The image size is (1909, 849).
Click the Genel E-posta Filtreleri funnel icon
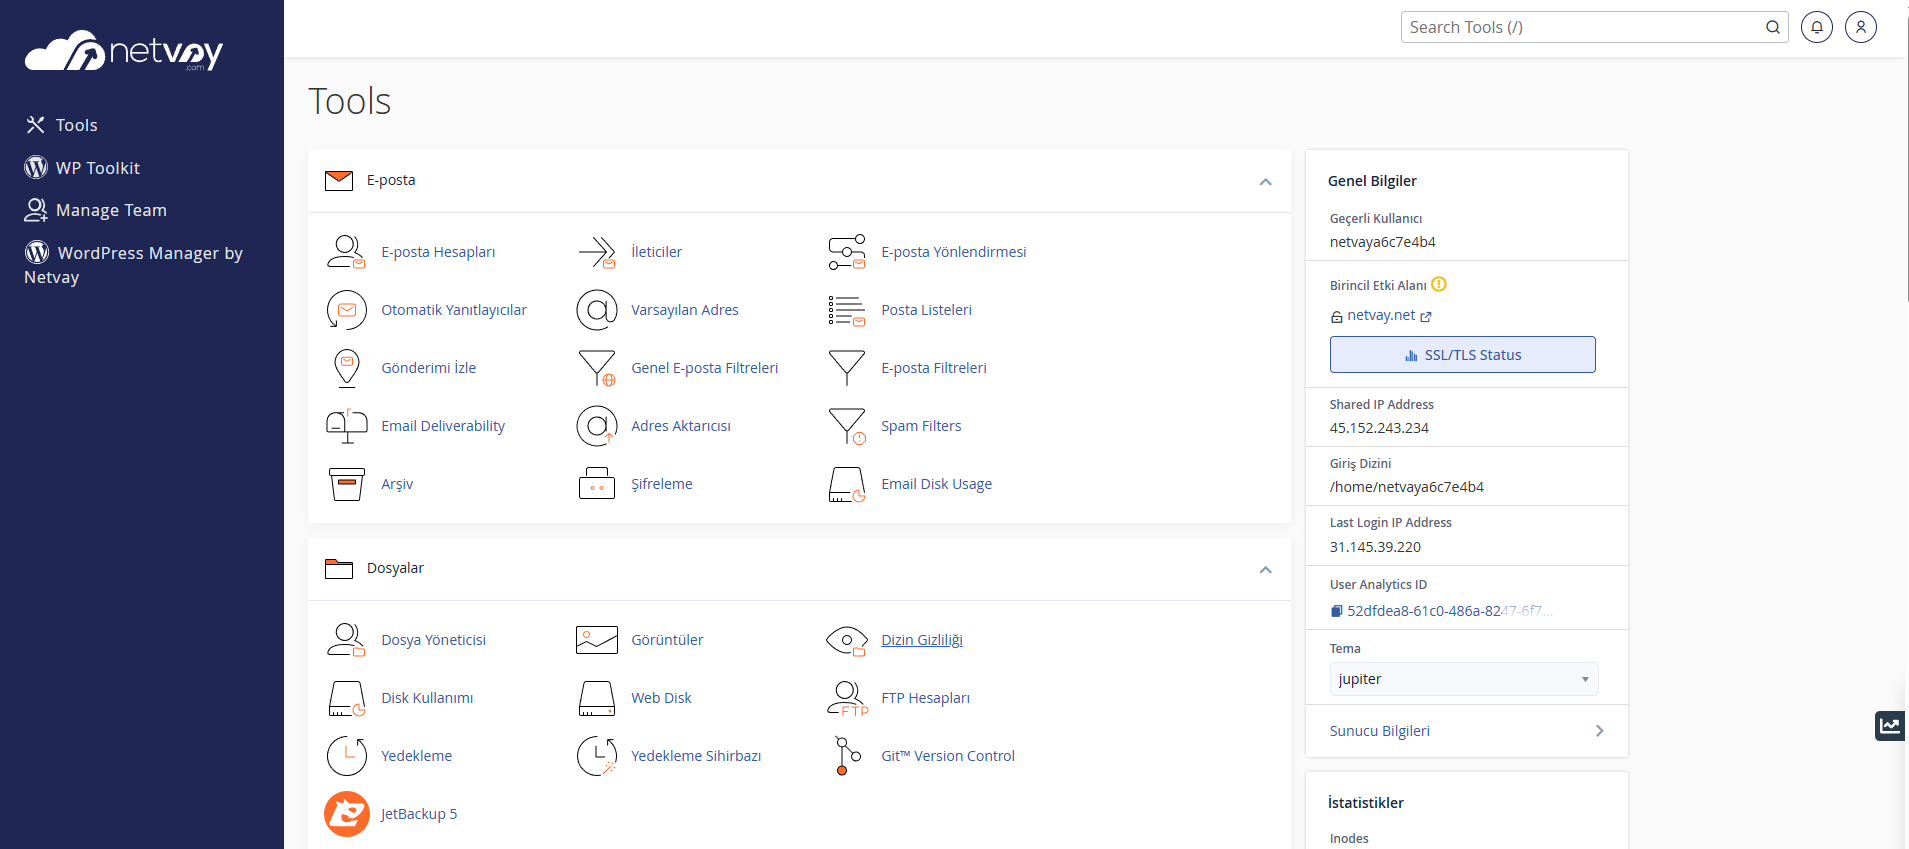(x=597, y=368)
